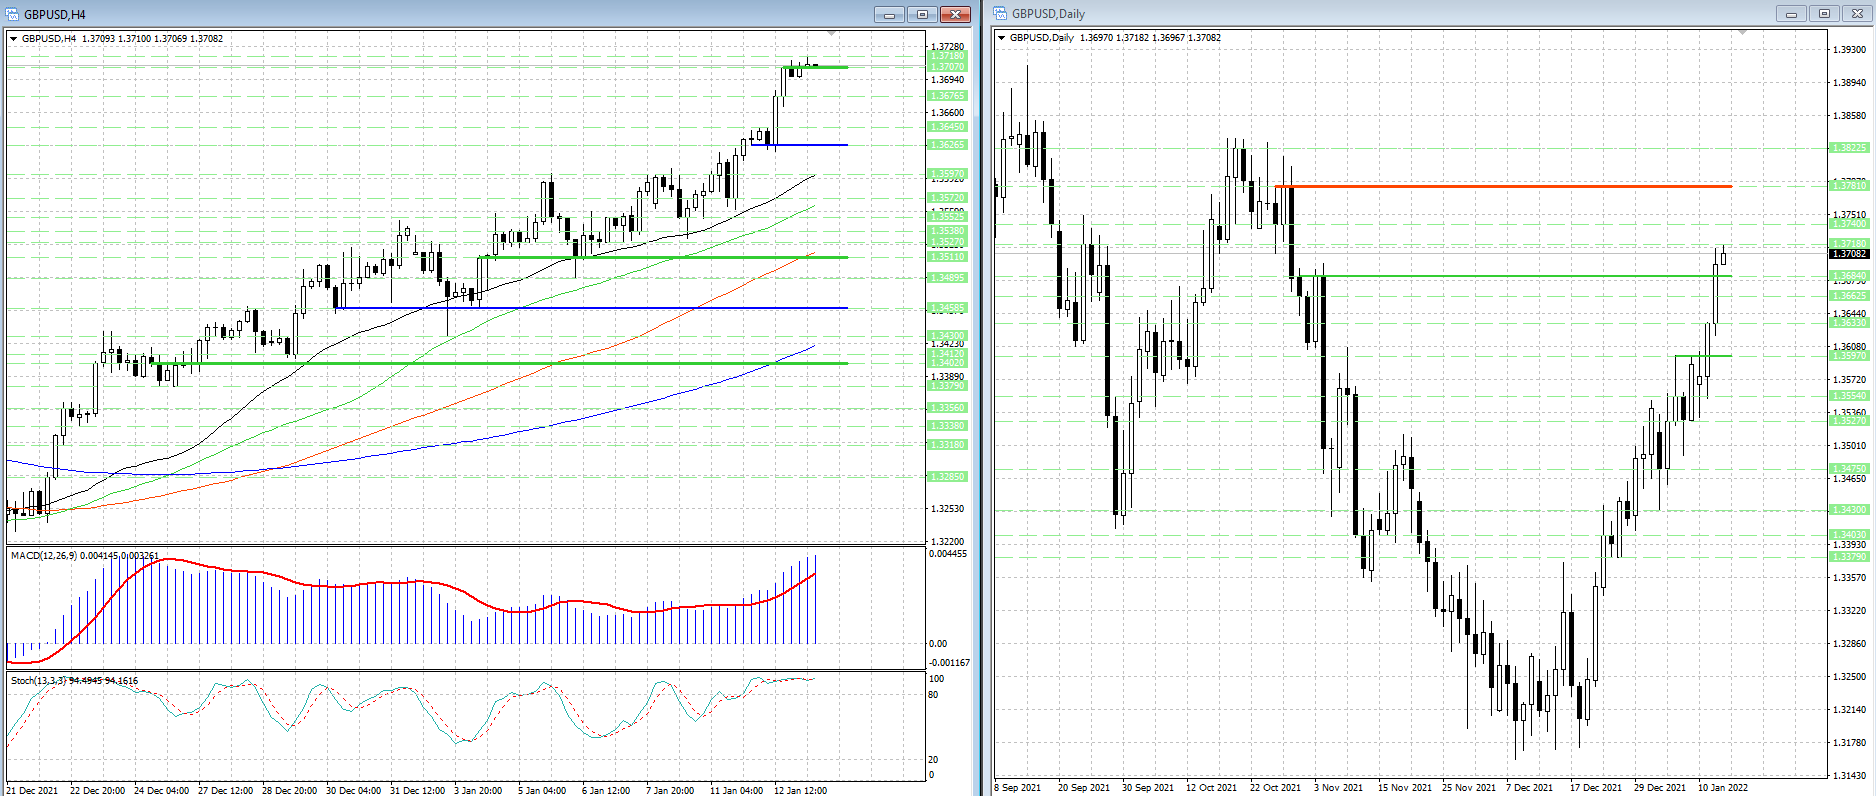1876x796 pixels.
Task: Click the 1.39300 price label on Daily scale
Action: 1849,49
